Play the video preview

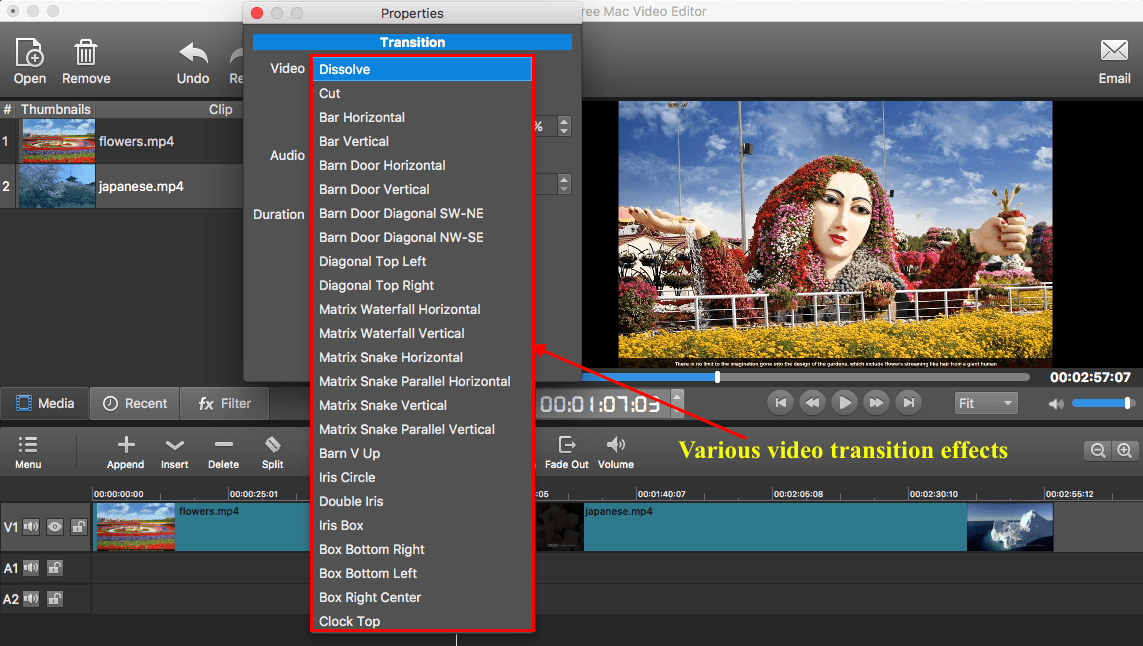tap(844, 402)
